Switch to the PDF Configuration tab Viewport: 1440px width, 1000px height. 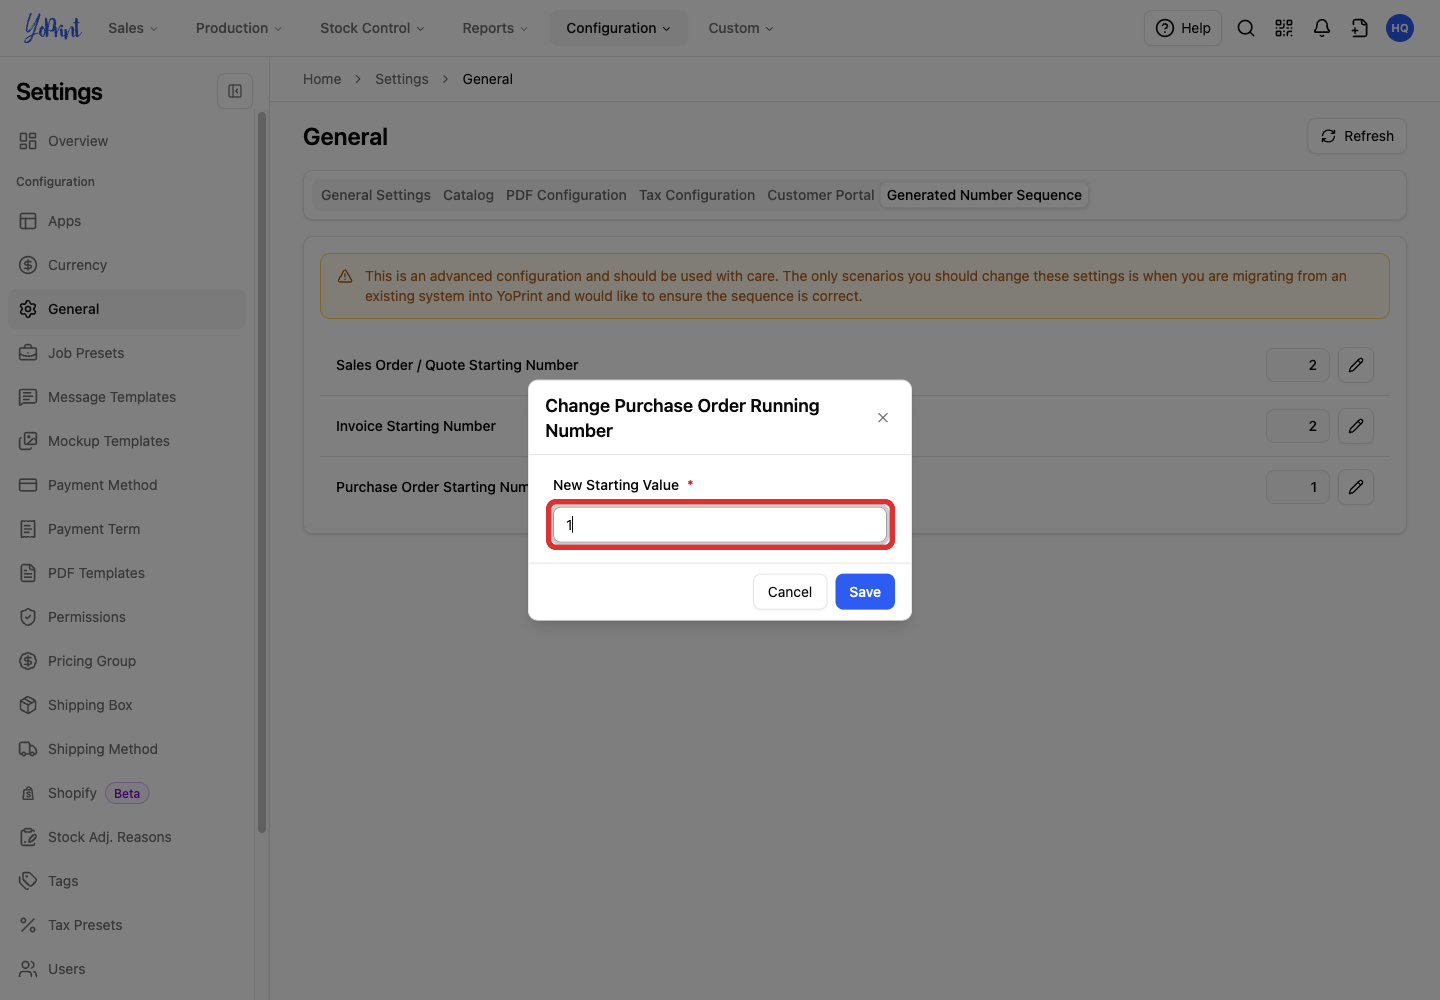pyautogui.click(x=566, y=195)
